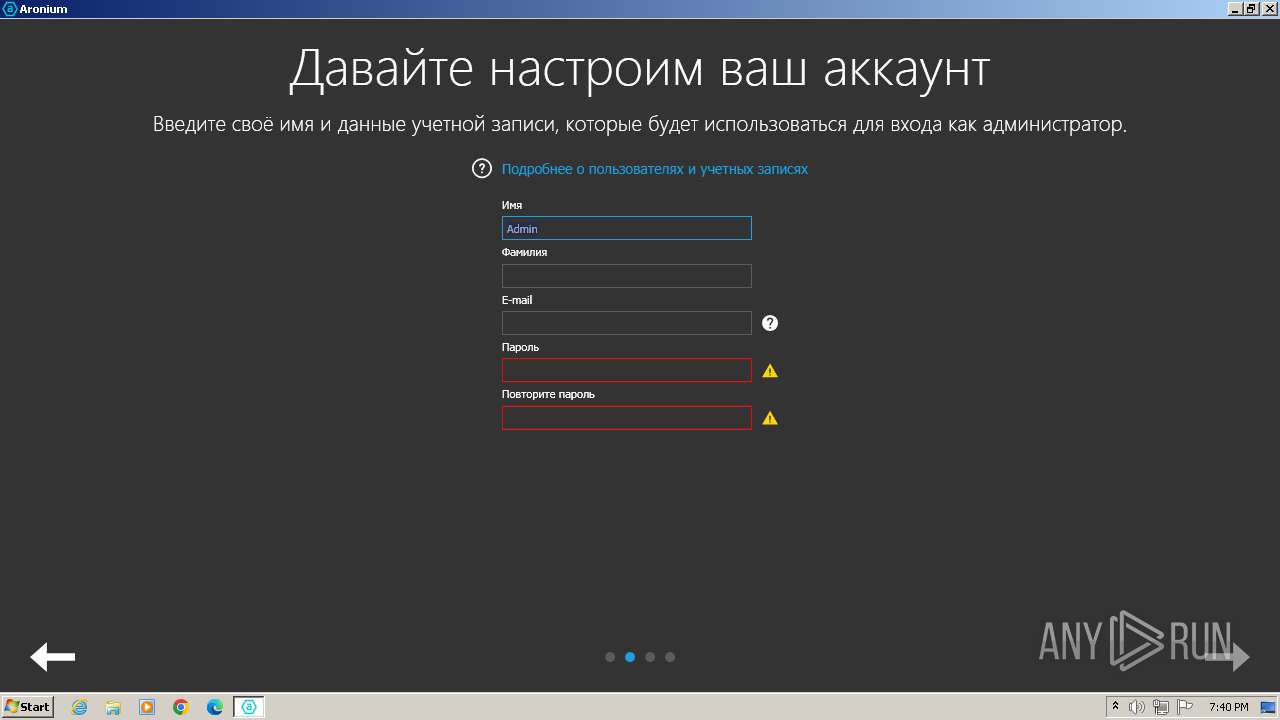The image size is (1280, 720).
Task: Open the Windows Start menu
Action: (27, 707)
